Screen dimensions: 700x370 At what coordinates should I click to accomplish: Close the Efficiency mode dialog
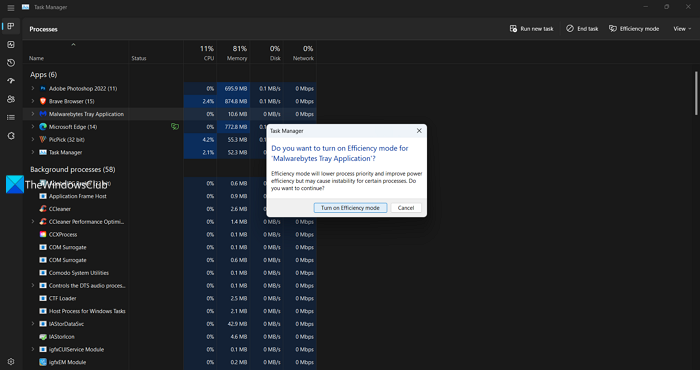[x=419, y=131]
